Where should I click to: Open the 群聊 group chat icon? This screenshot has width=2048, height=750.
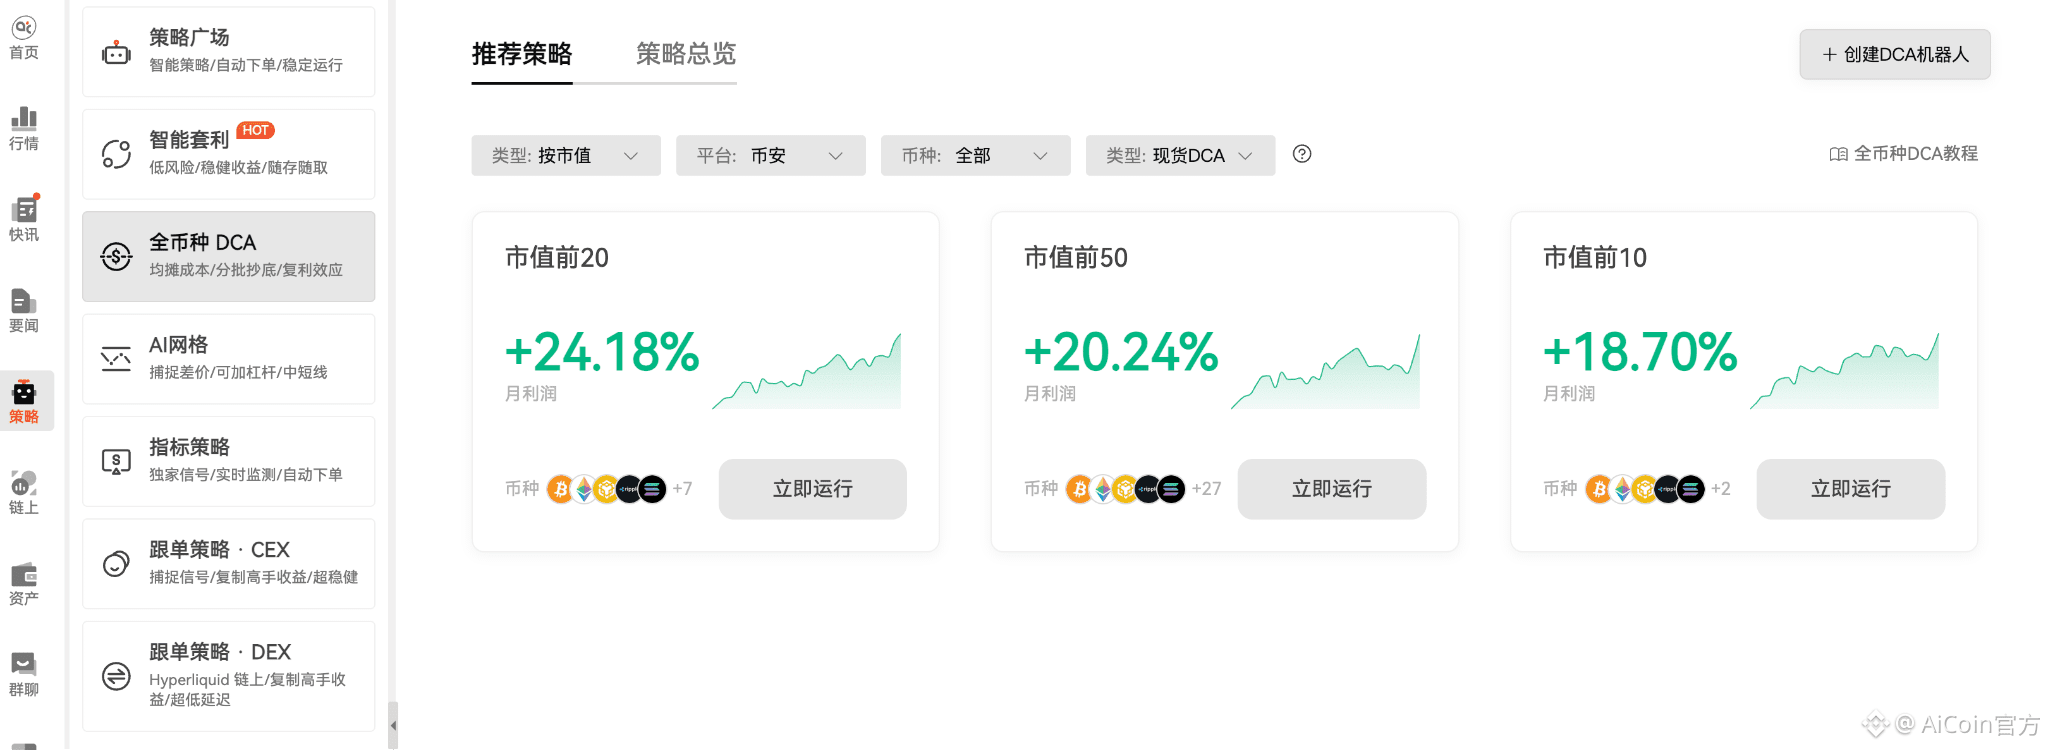click(x=24, y=674)
